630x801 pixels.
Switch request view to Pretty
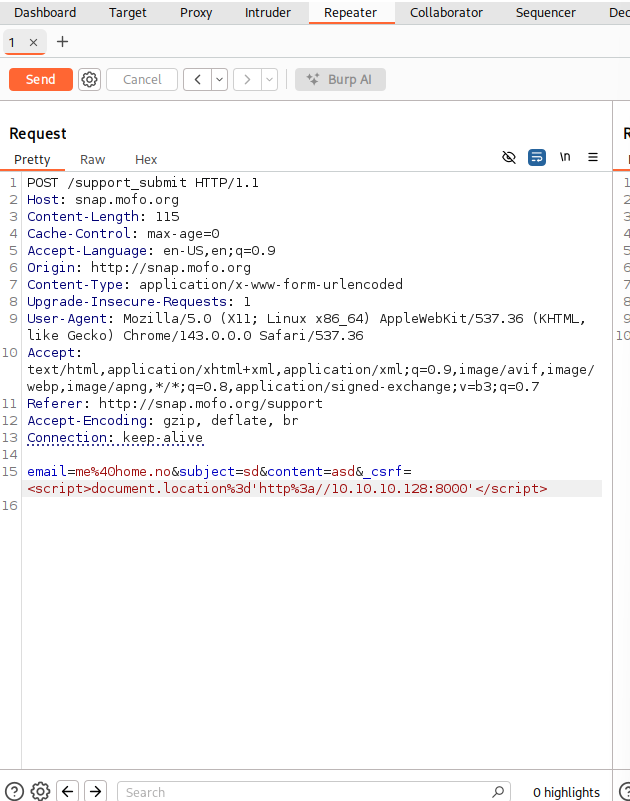[32, 159]
